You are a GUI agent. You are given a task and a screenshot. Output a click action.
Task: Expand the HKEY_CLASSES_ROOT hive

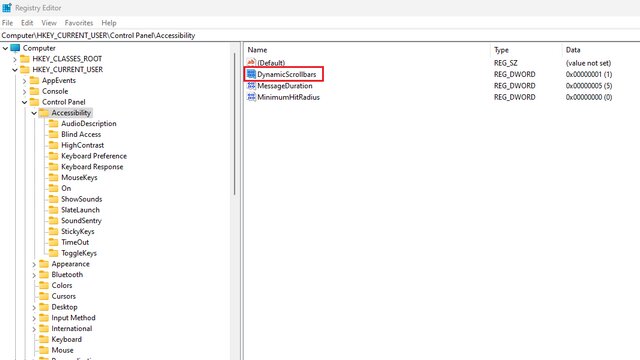15,59
